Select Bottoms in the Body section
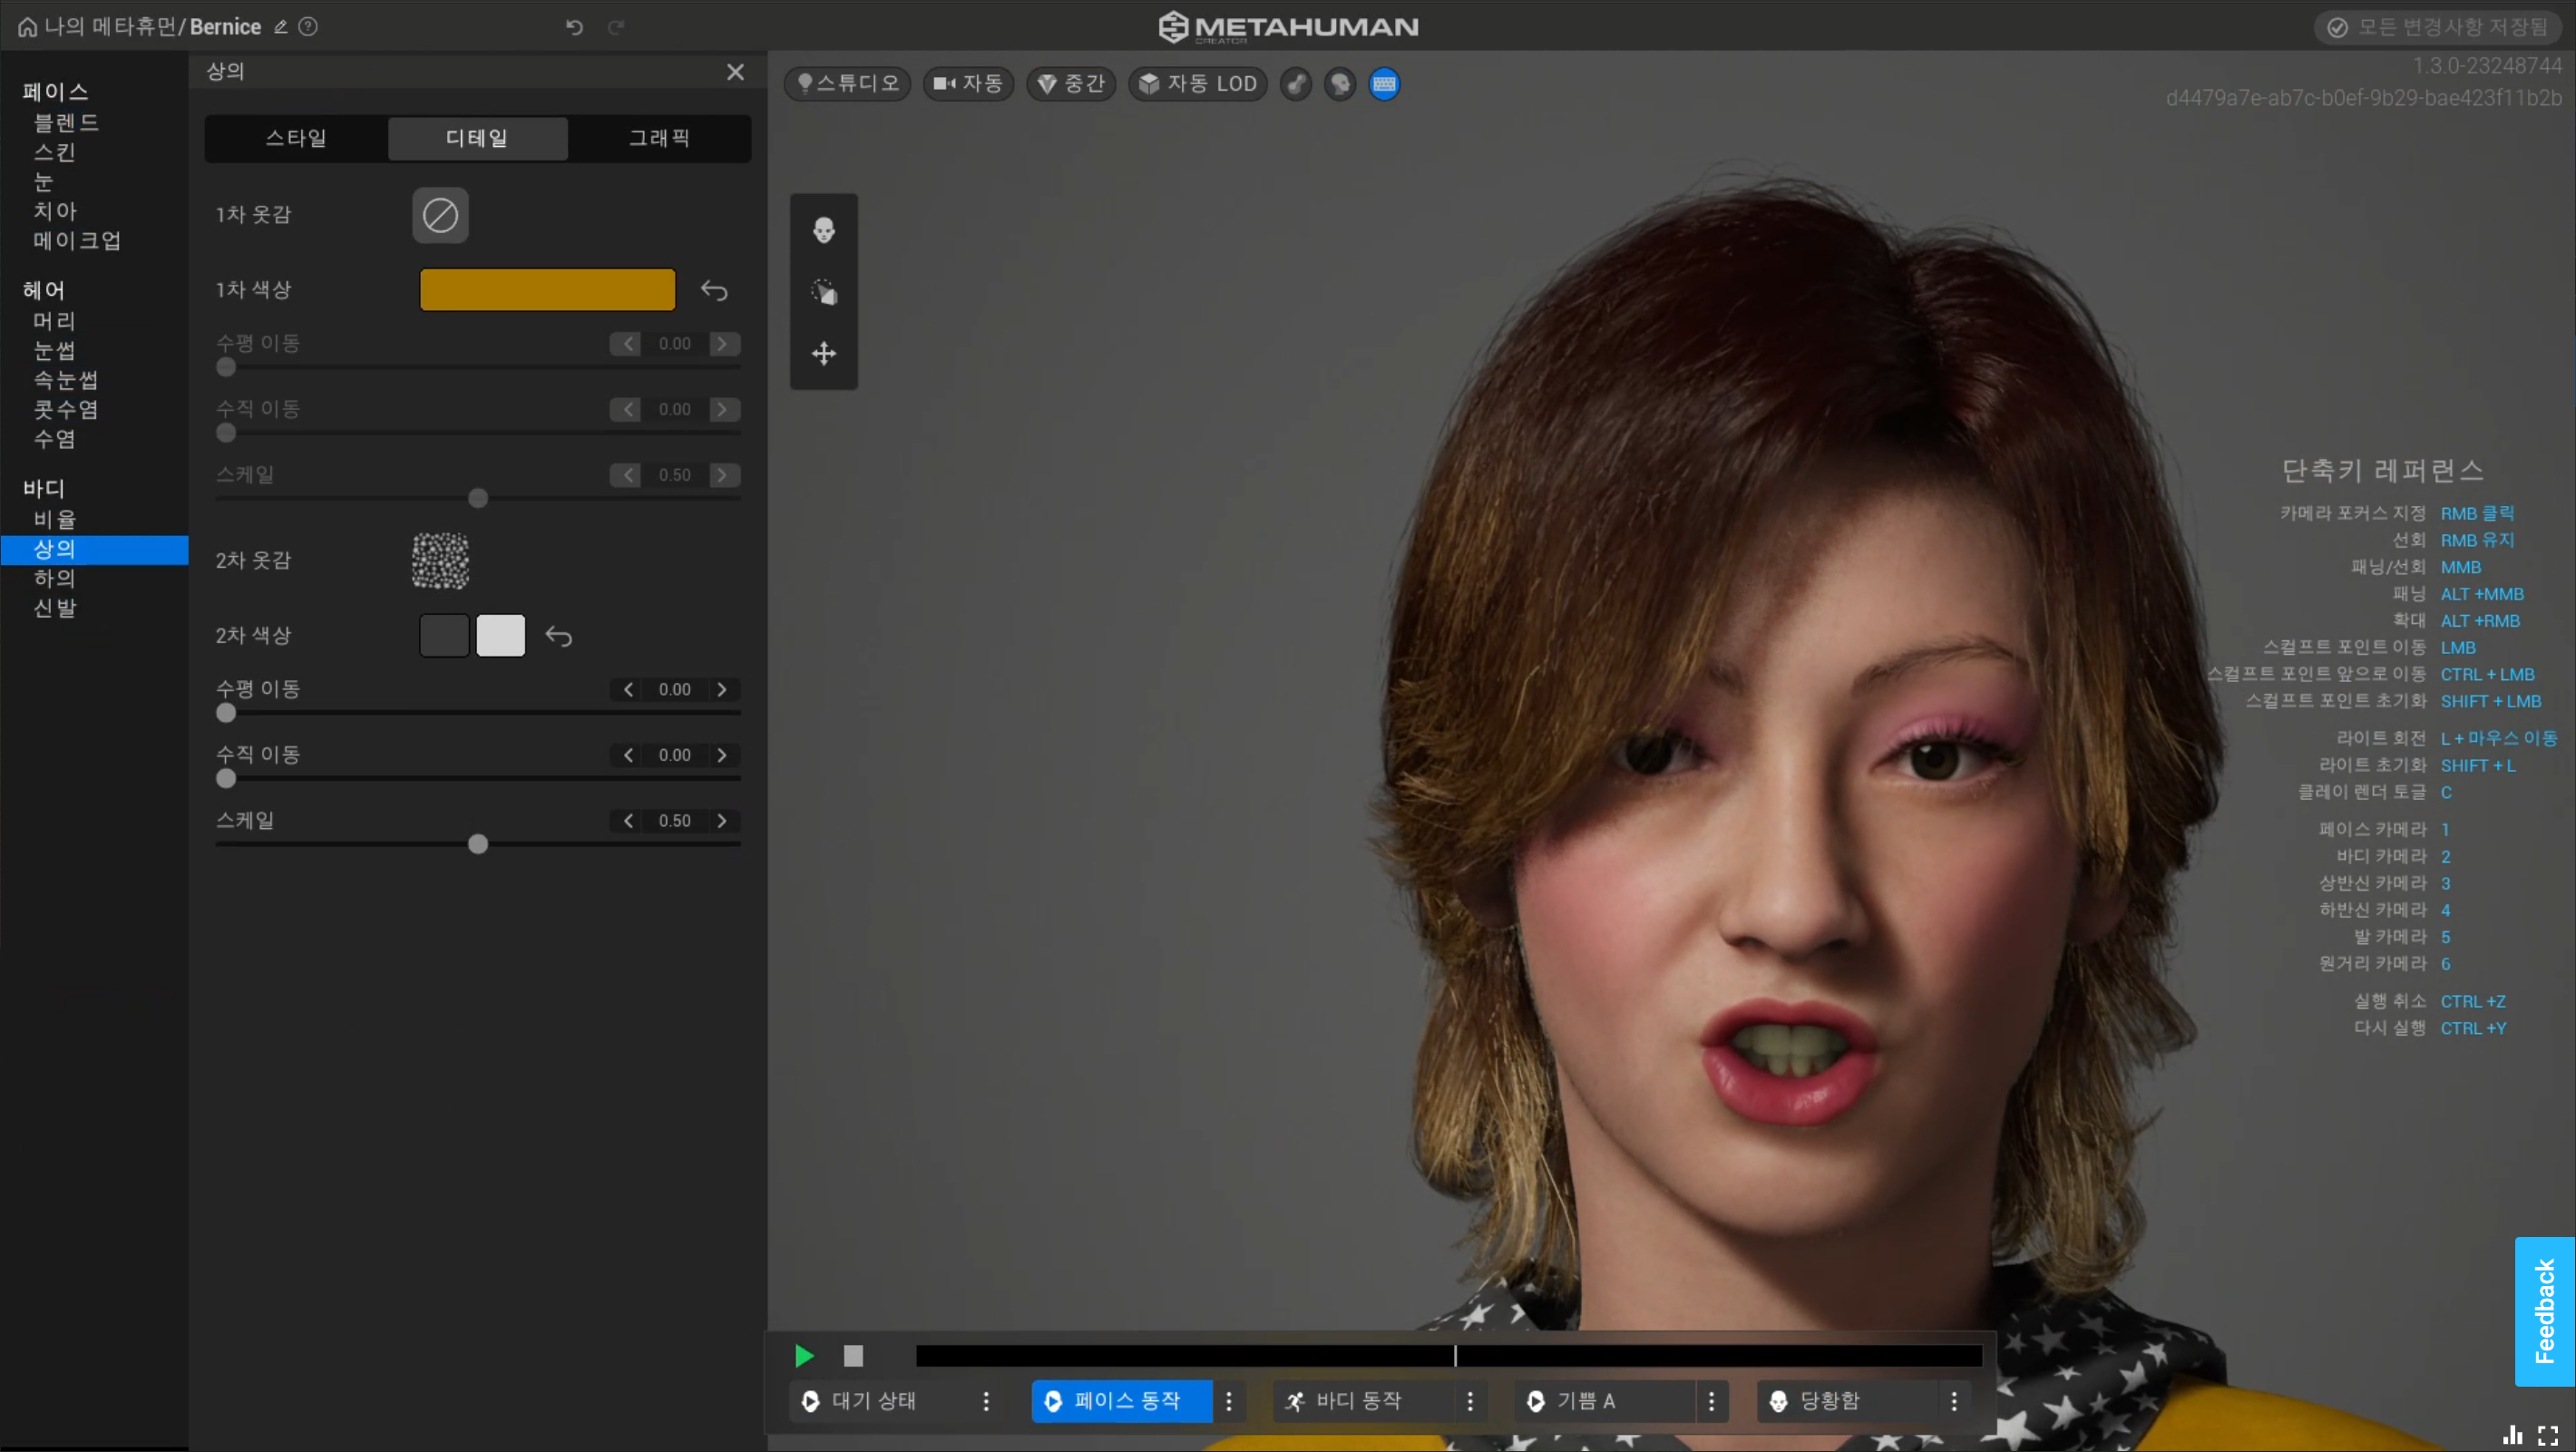2576x1452 pixels. pyautogui.click(x=55, y=578)
